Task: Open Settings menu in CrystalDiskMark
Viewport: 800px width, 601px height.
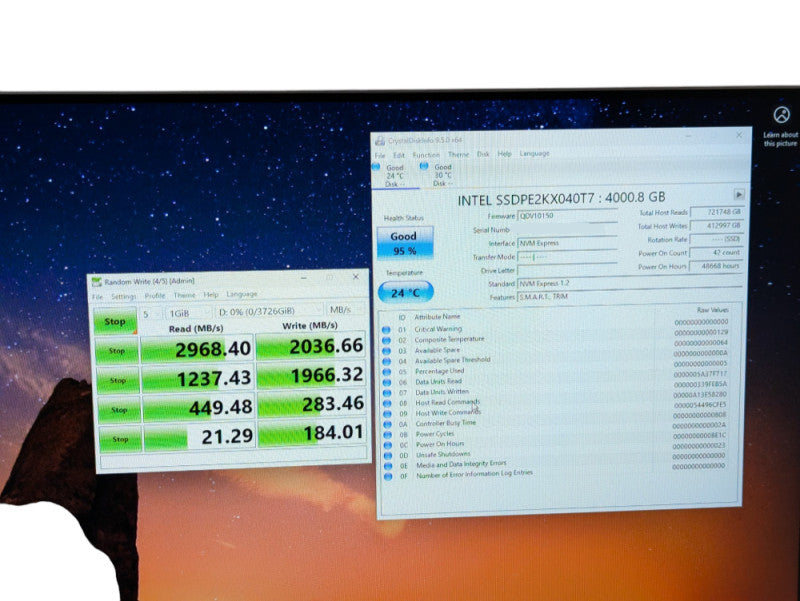Action: (x=123, y=296)
